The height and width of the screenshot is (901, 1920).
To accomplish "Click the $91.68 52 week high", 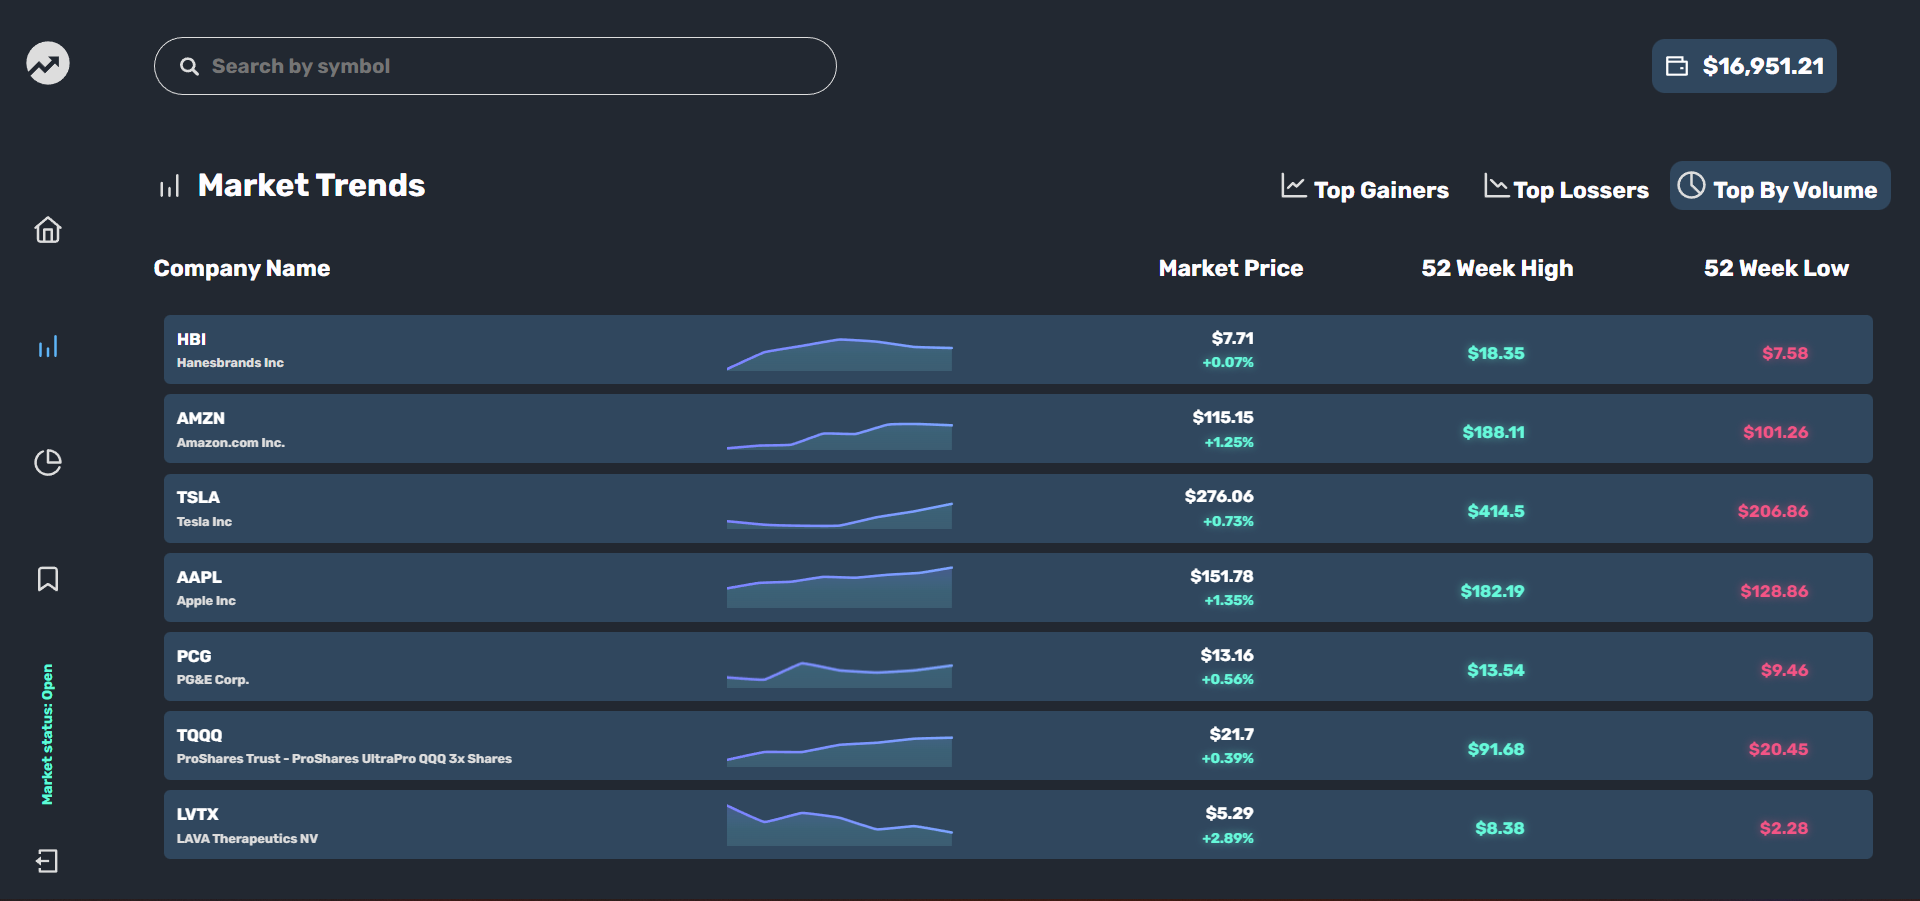I will coord(1496,749).
